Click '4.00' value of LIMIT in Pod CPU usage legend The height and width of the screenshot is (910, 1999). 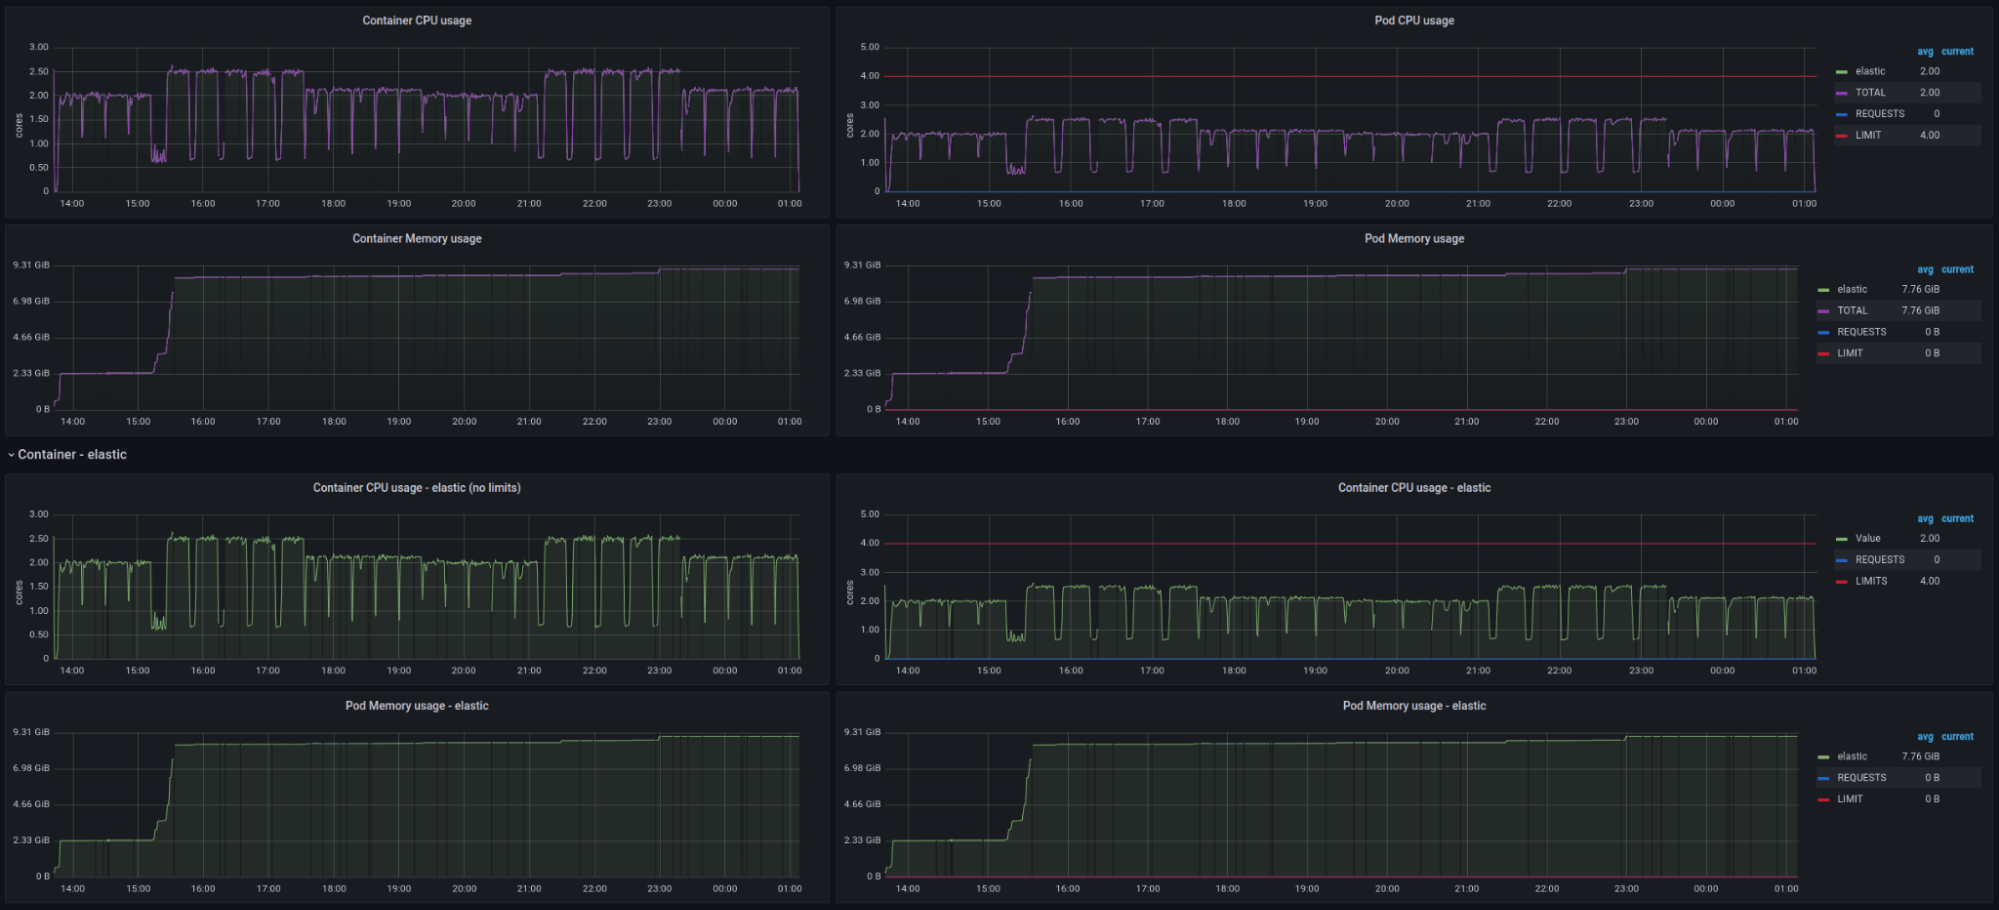tap(1930, 135)
